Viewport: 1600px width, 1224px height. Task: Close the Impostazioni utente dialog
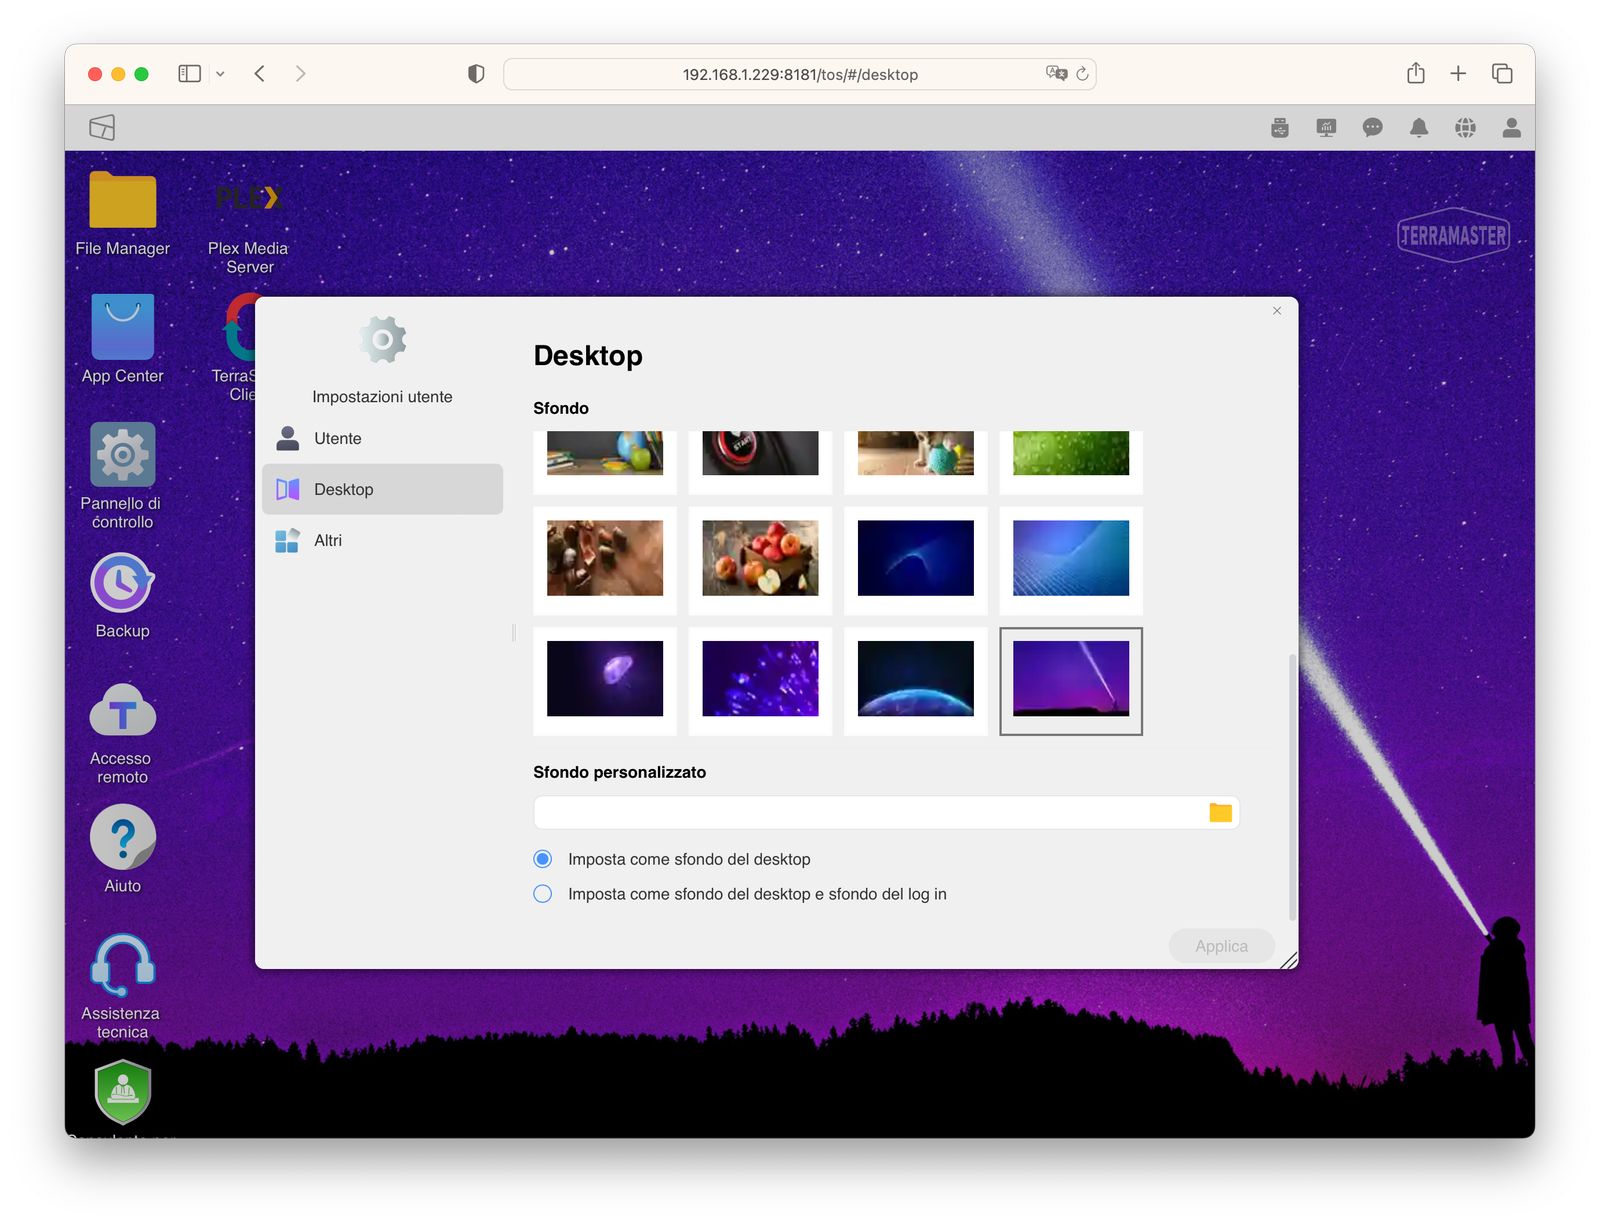1277,311
